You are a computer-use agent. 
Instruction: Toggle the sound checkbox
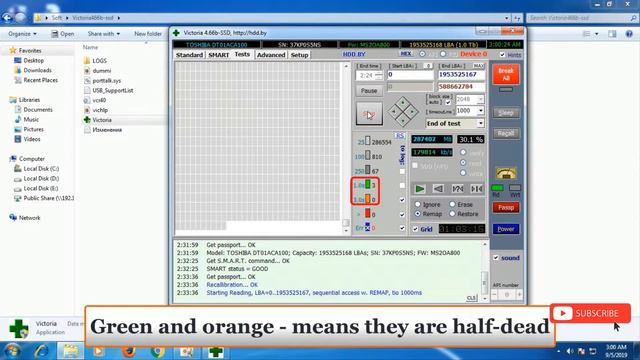tap(496, 258)
